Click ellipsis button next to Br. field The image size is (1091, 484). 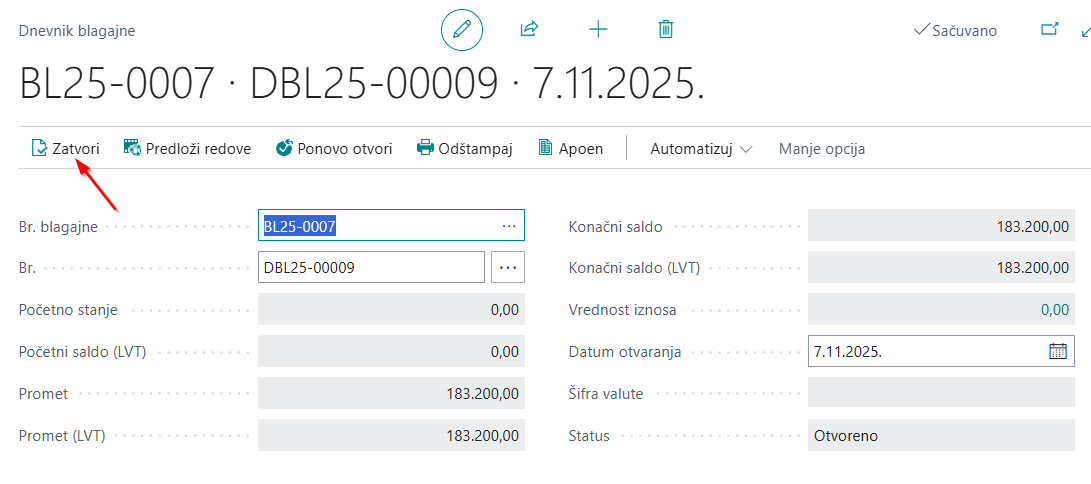(508, 267)
